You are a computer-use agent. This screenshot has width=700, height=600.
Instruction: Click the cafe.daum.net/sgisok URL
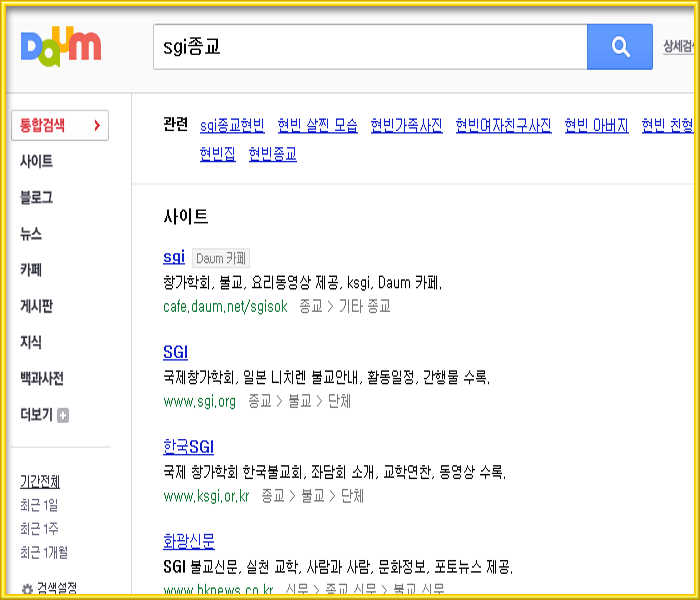pyautogui.click(x=225, y=306)
